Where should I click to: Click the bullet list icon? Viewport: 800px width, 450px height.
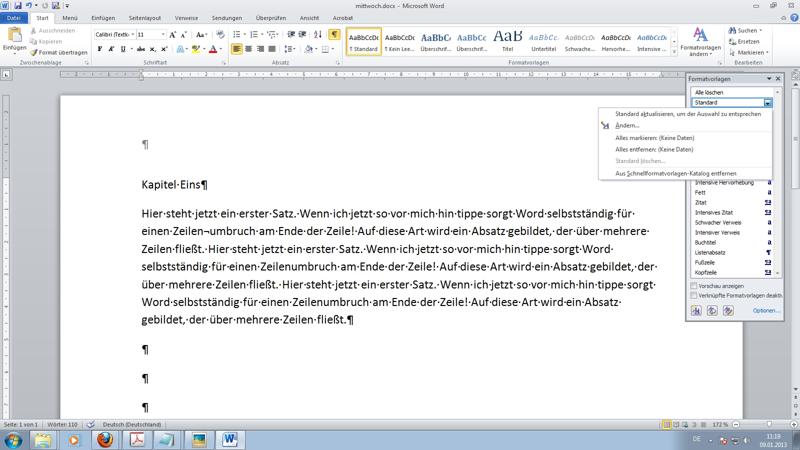(x=238, y=34)
